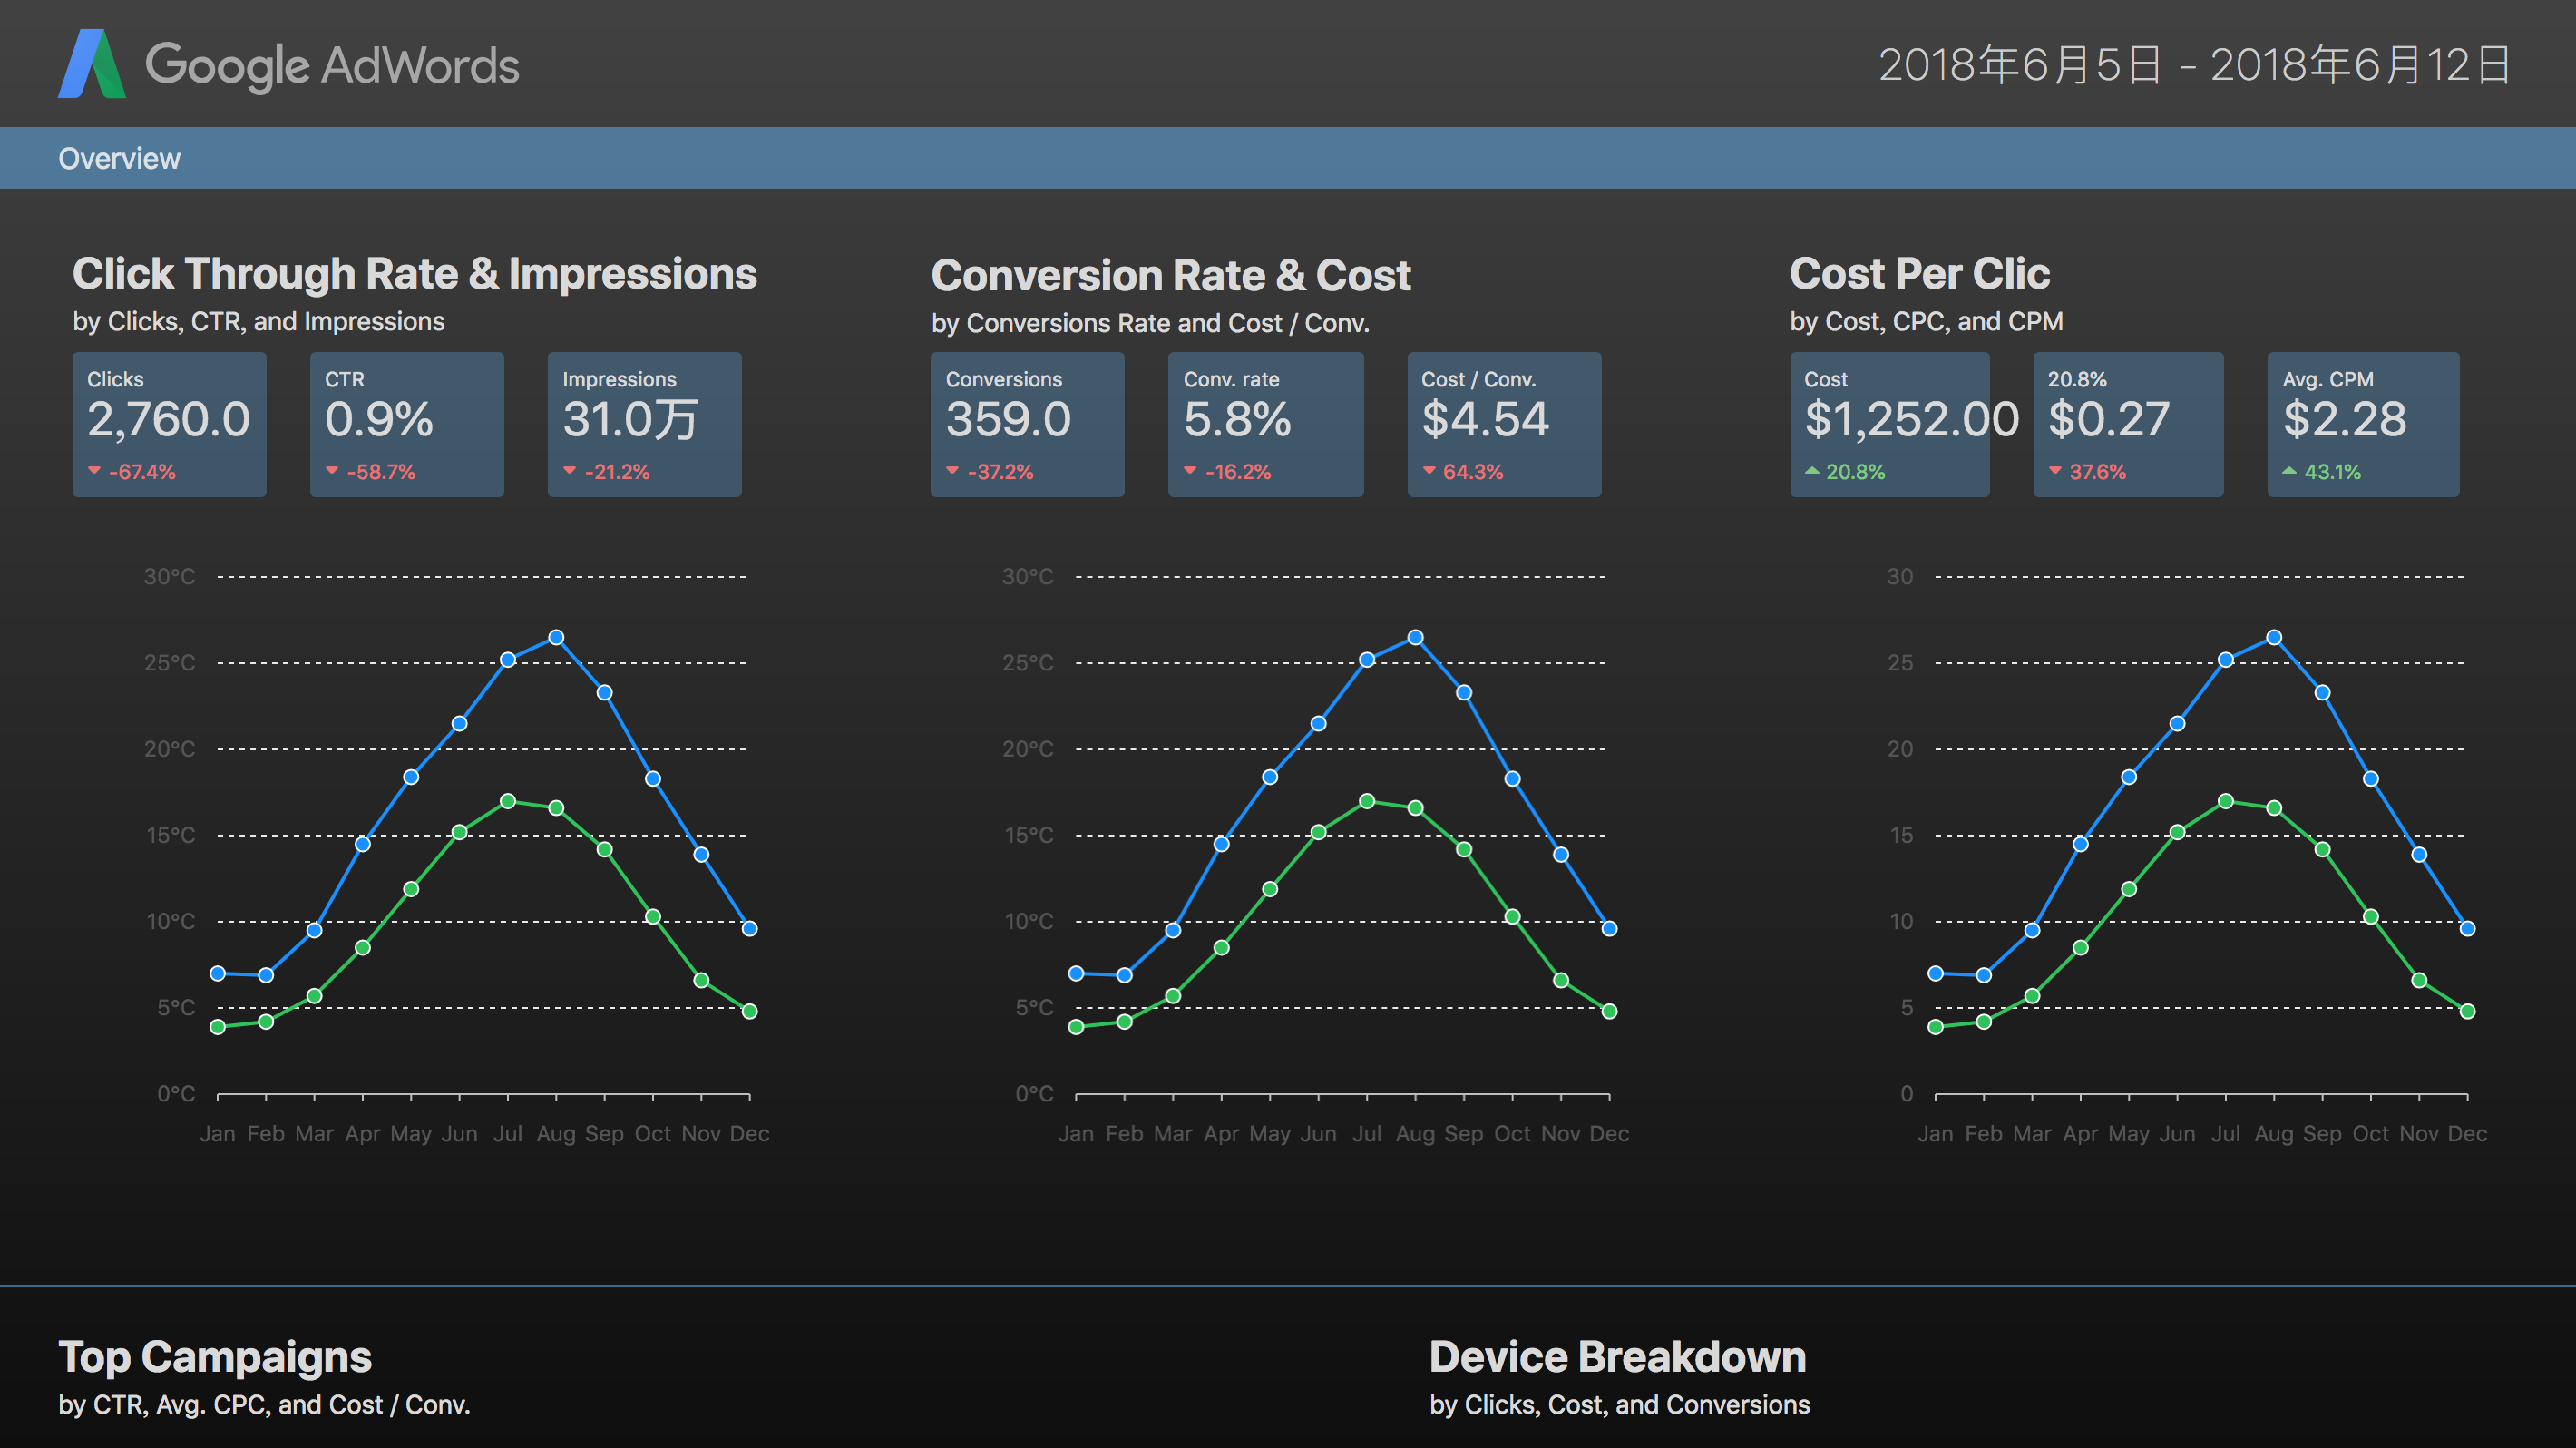Click the 15°C axis label in Conversion chart

pos(1029,836)
